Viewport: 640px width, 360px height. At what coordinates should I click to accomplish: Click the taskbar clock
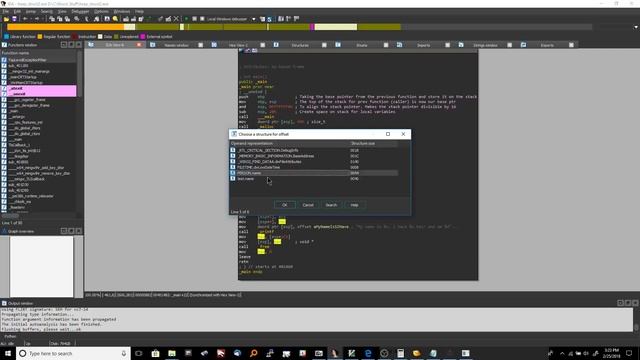[611, 353]
